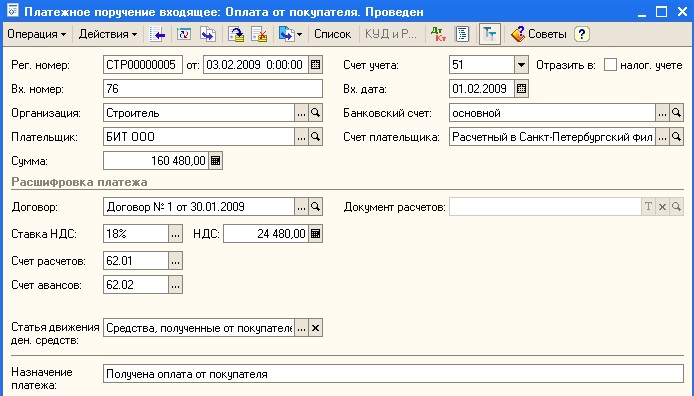The image size is (694, 396).
Task: Click the Список toolbar button
Action: 332,34
